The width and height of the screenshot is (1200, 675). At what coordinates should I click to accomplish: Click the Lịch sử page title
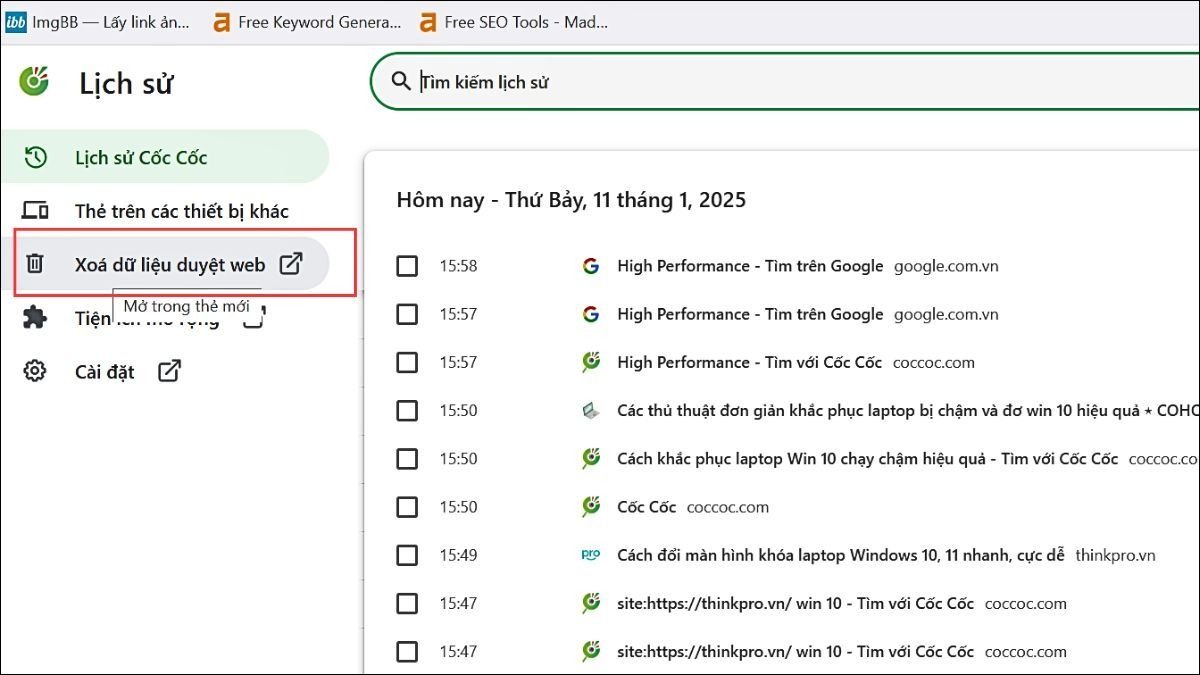click(x=126, y=83)
